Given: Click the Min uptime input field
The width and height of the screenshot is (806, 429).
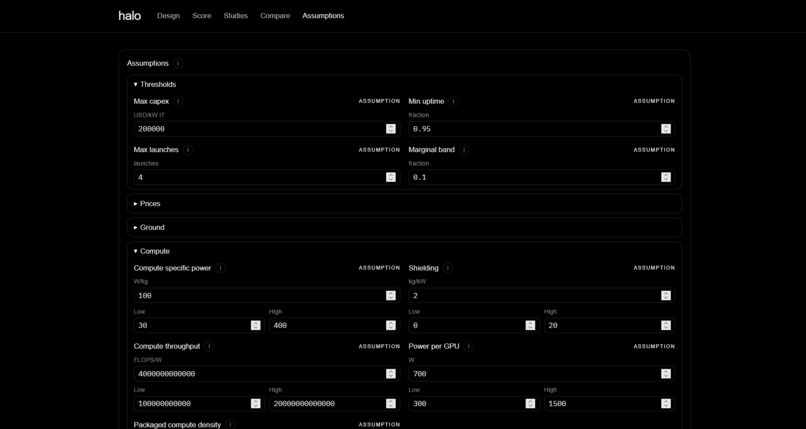Looking at the screenshot, I should [542, 129].
